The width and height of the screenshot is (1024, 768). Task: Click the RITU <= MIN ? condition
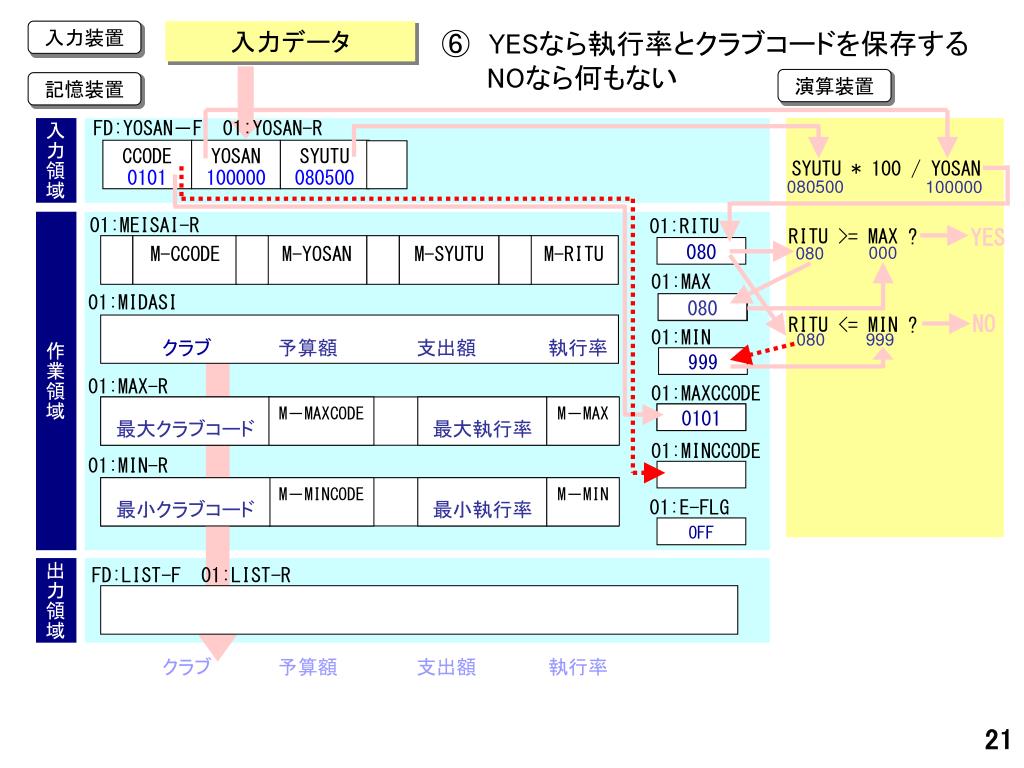[x=852, y=324]
